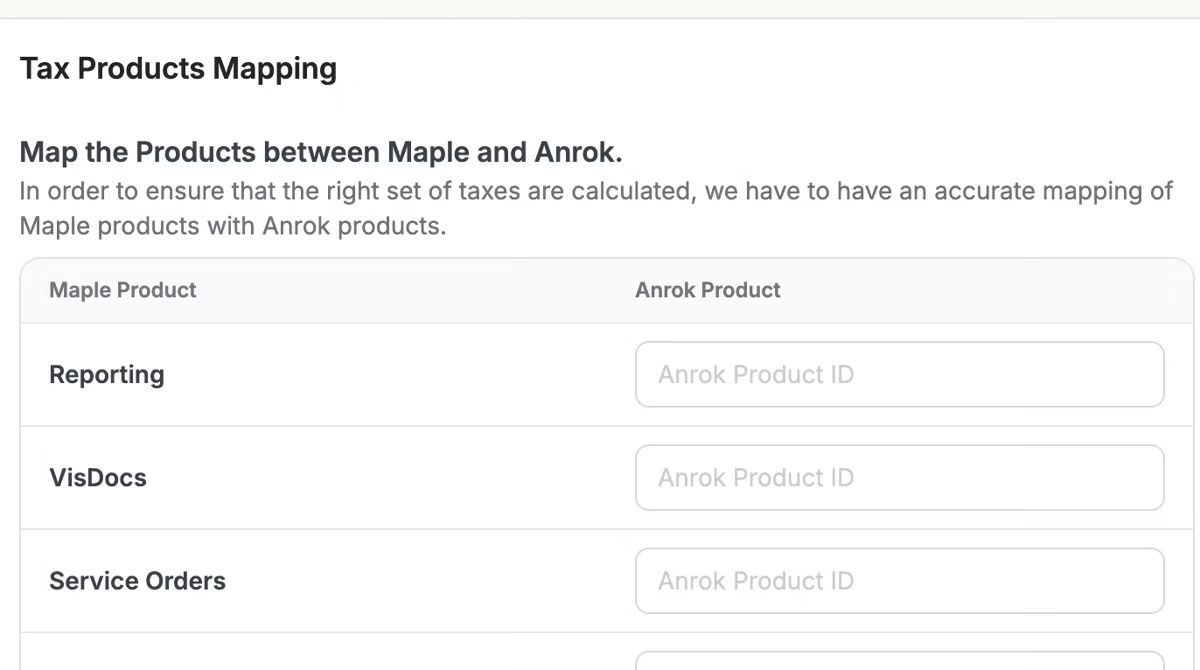1200x670 pixels.
Task: Focus the VisDocs Anrok Product ID input
Action: [899, 478]
